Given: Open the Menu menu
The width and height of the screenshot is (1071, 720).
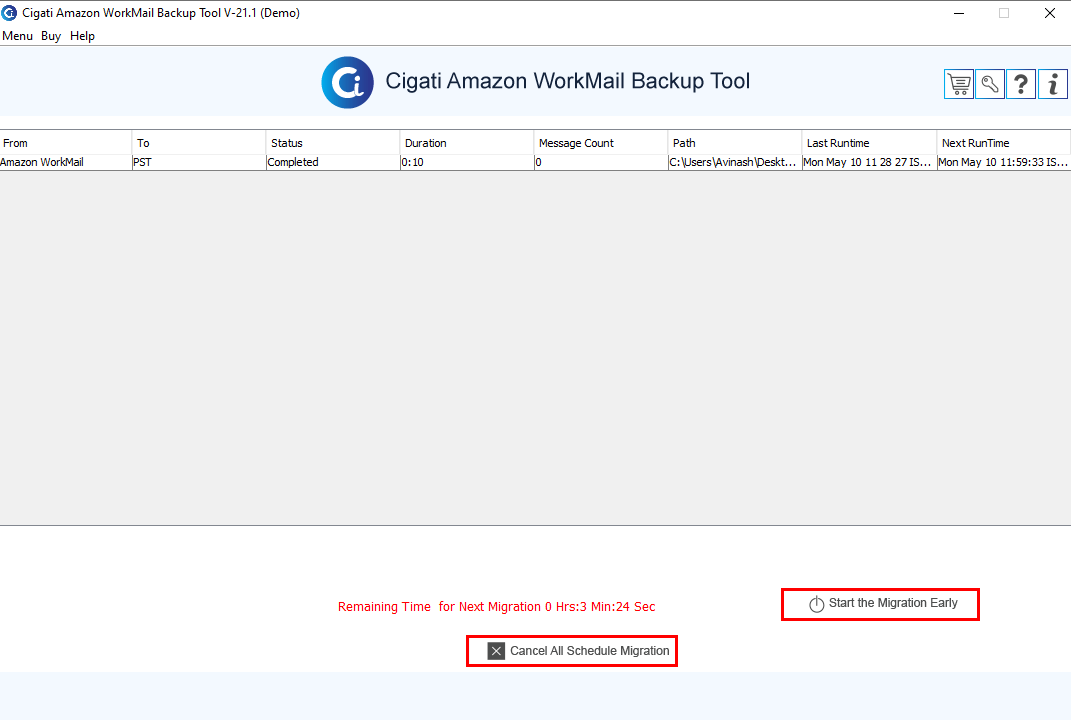Looking at the screenshot, I should coord(17,36).
